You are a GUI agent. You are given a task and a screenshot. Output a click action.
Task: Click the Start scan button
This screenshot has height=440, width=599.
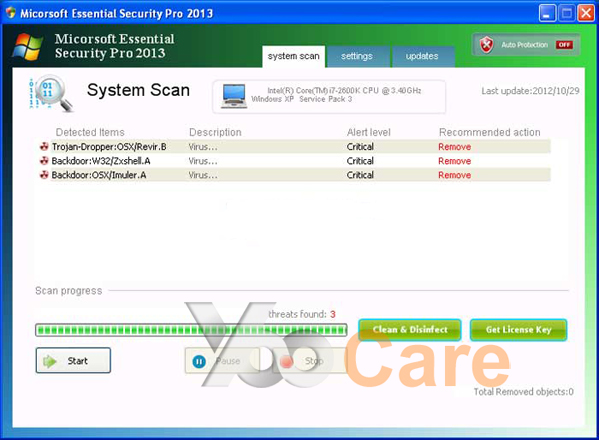[73, 360]
